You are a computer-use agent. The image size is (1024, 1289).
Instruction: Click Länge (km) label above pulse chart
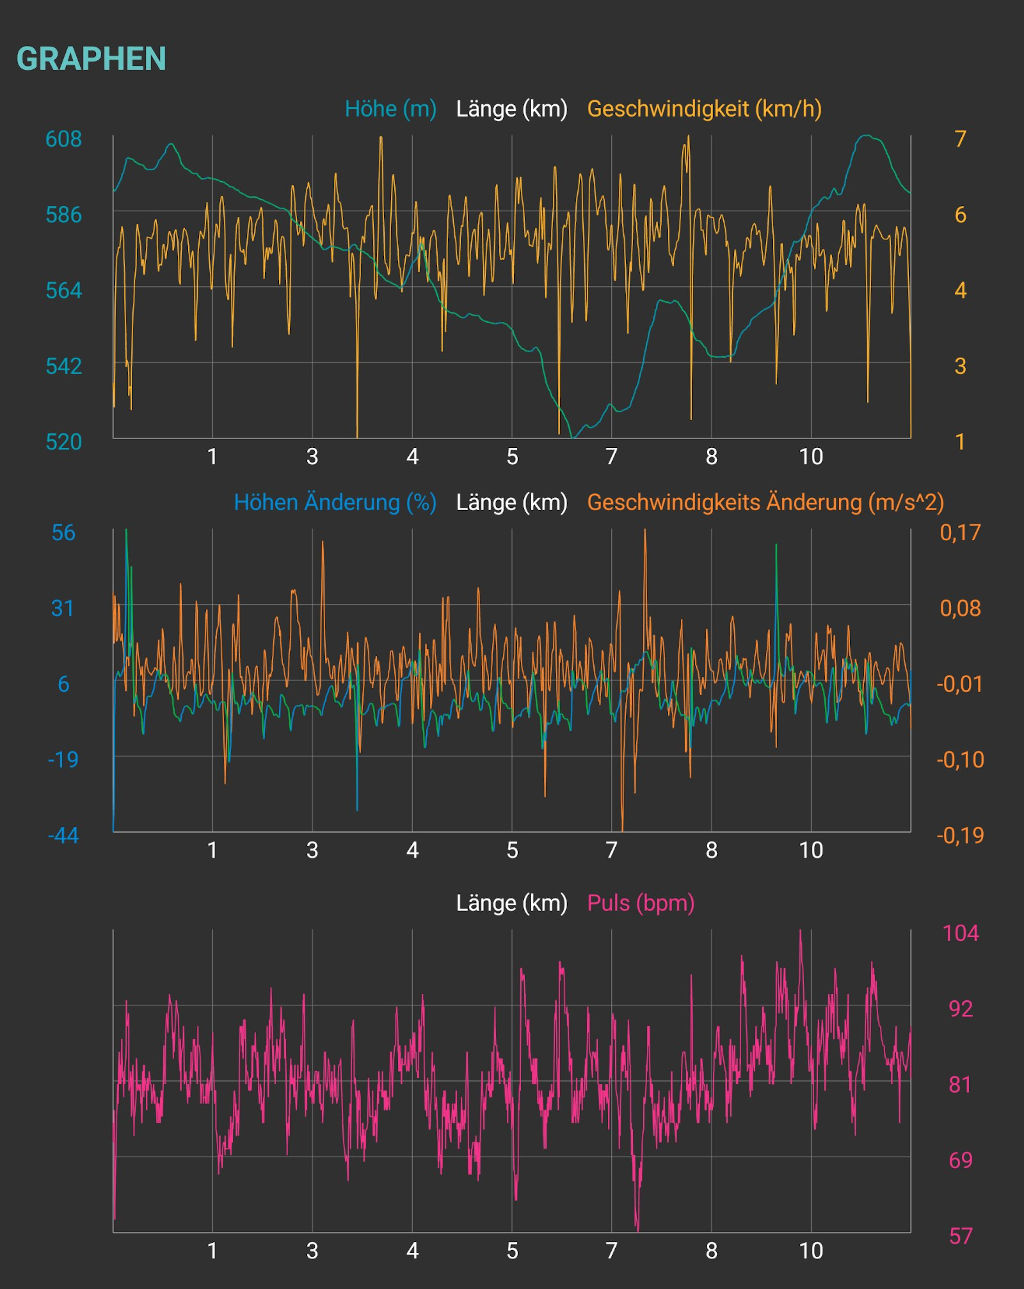click(x=511, y=903)
